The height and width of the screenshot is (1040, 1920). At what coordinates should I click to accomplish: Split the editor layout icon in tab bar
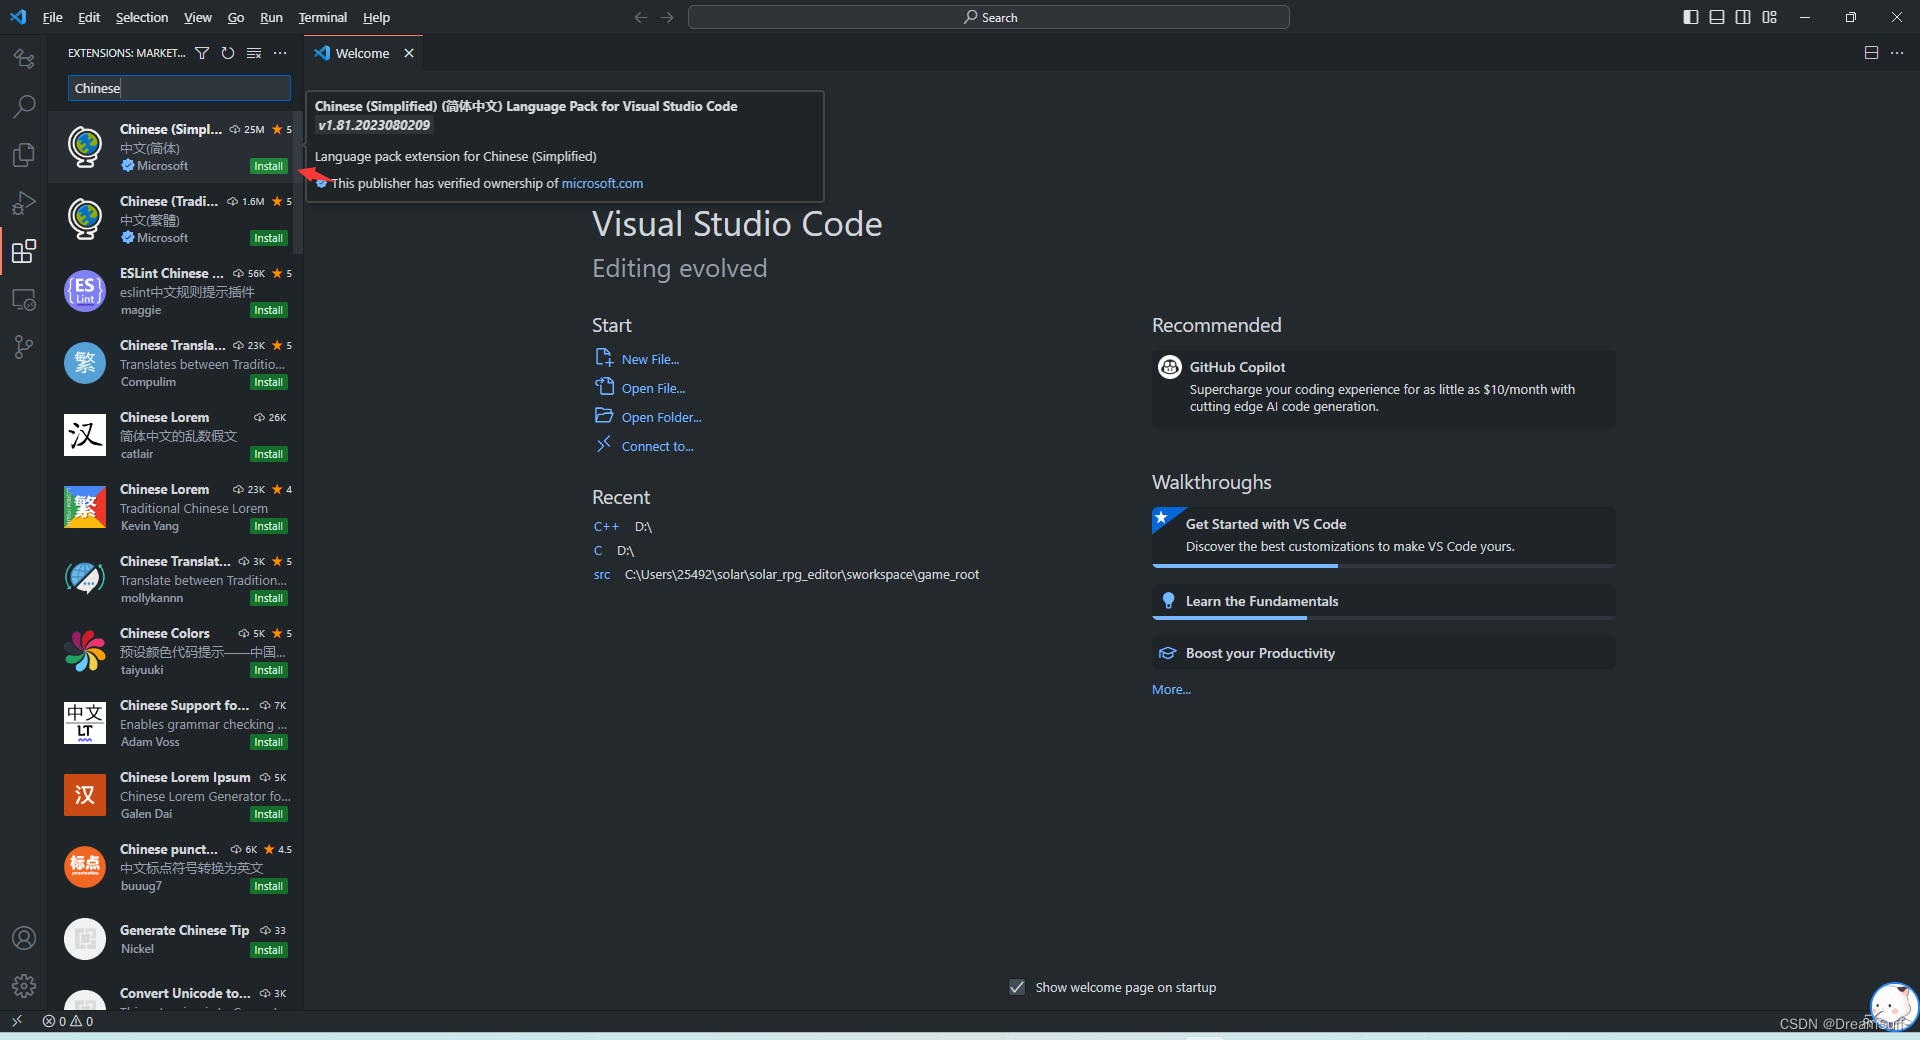pos(1871,53)
